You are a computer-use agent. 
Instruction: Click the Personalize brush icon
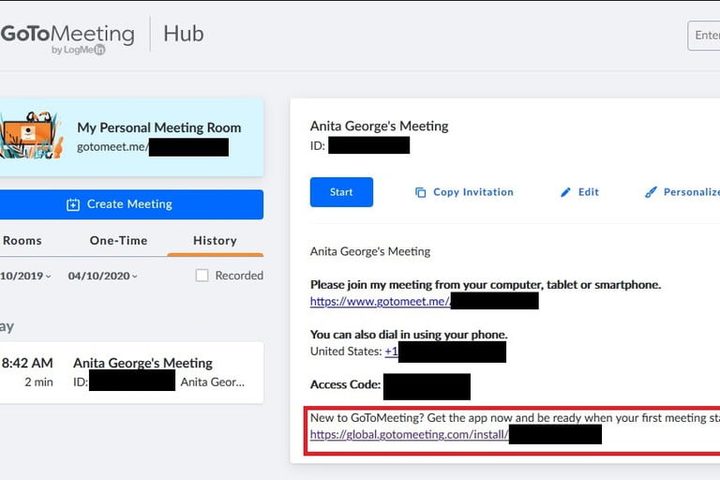click(x=650, y=192)
